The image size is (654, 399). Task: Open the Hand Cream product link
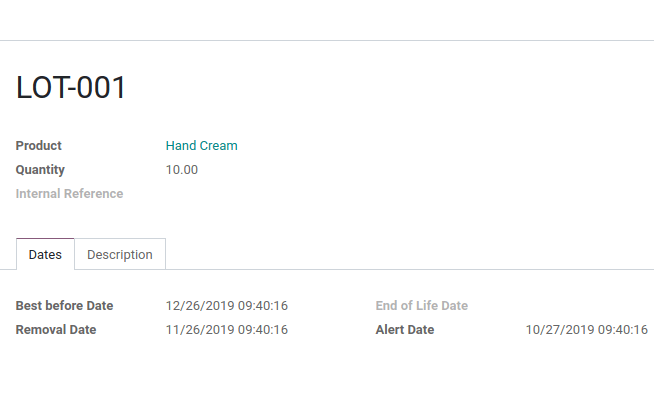(x=201, y=146)
